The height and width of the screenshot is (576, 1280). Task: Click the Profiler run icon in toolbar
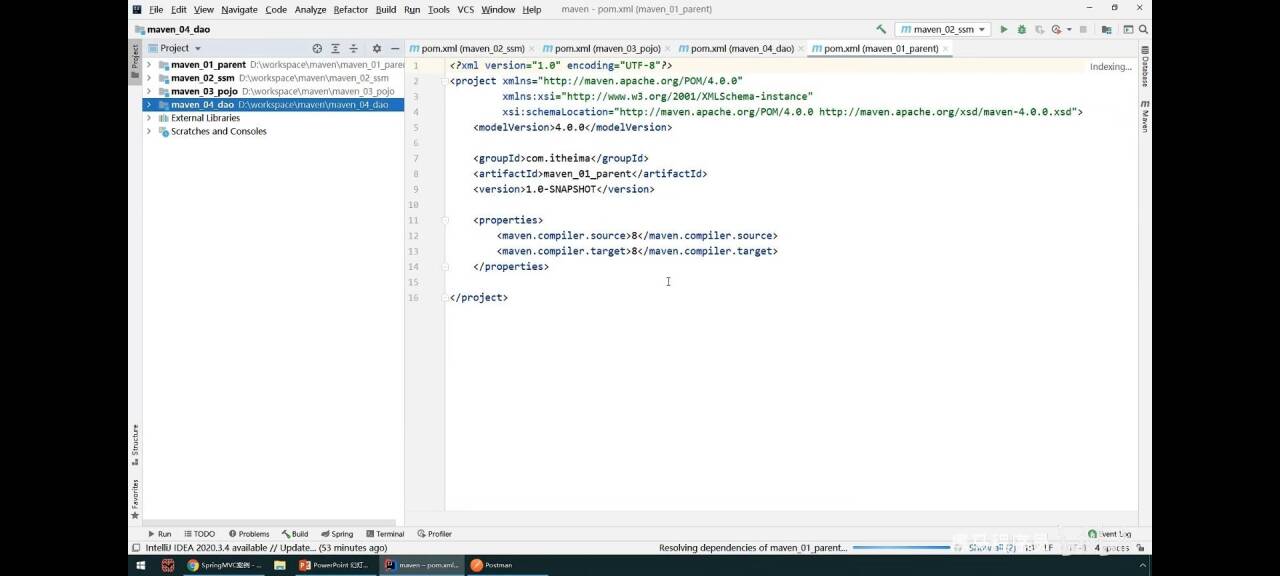[x=1056, y=30]
